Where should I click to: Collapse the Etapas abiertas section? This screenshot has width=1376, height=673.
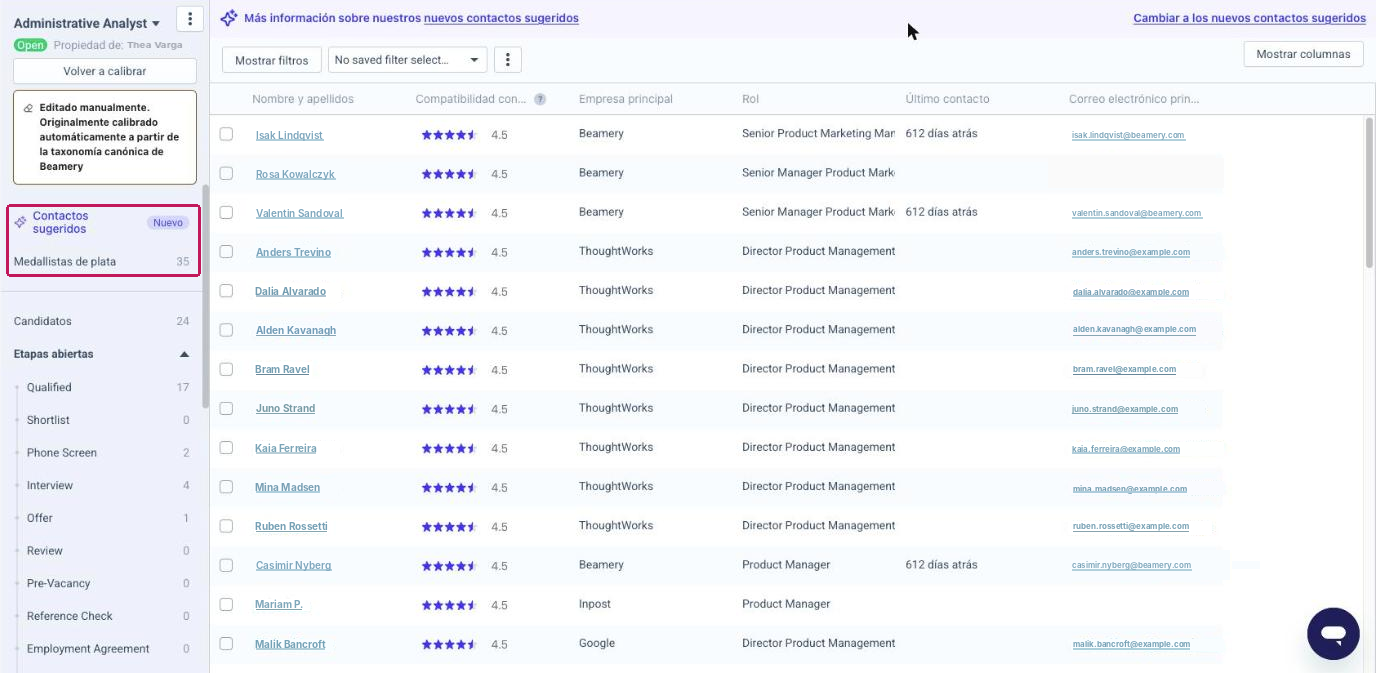[x=184, y=354]
